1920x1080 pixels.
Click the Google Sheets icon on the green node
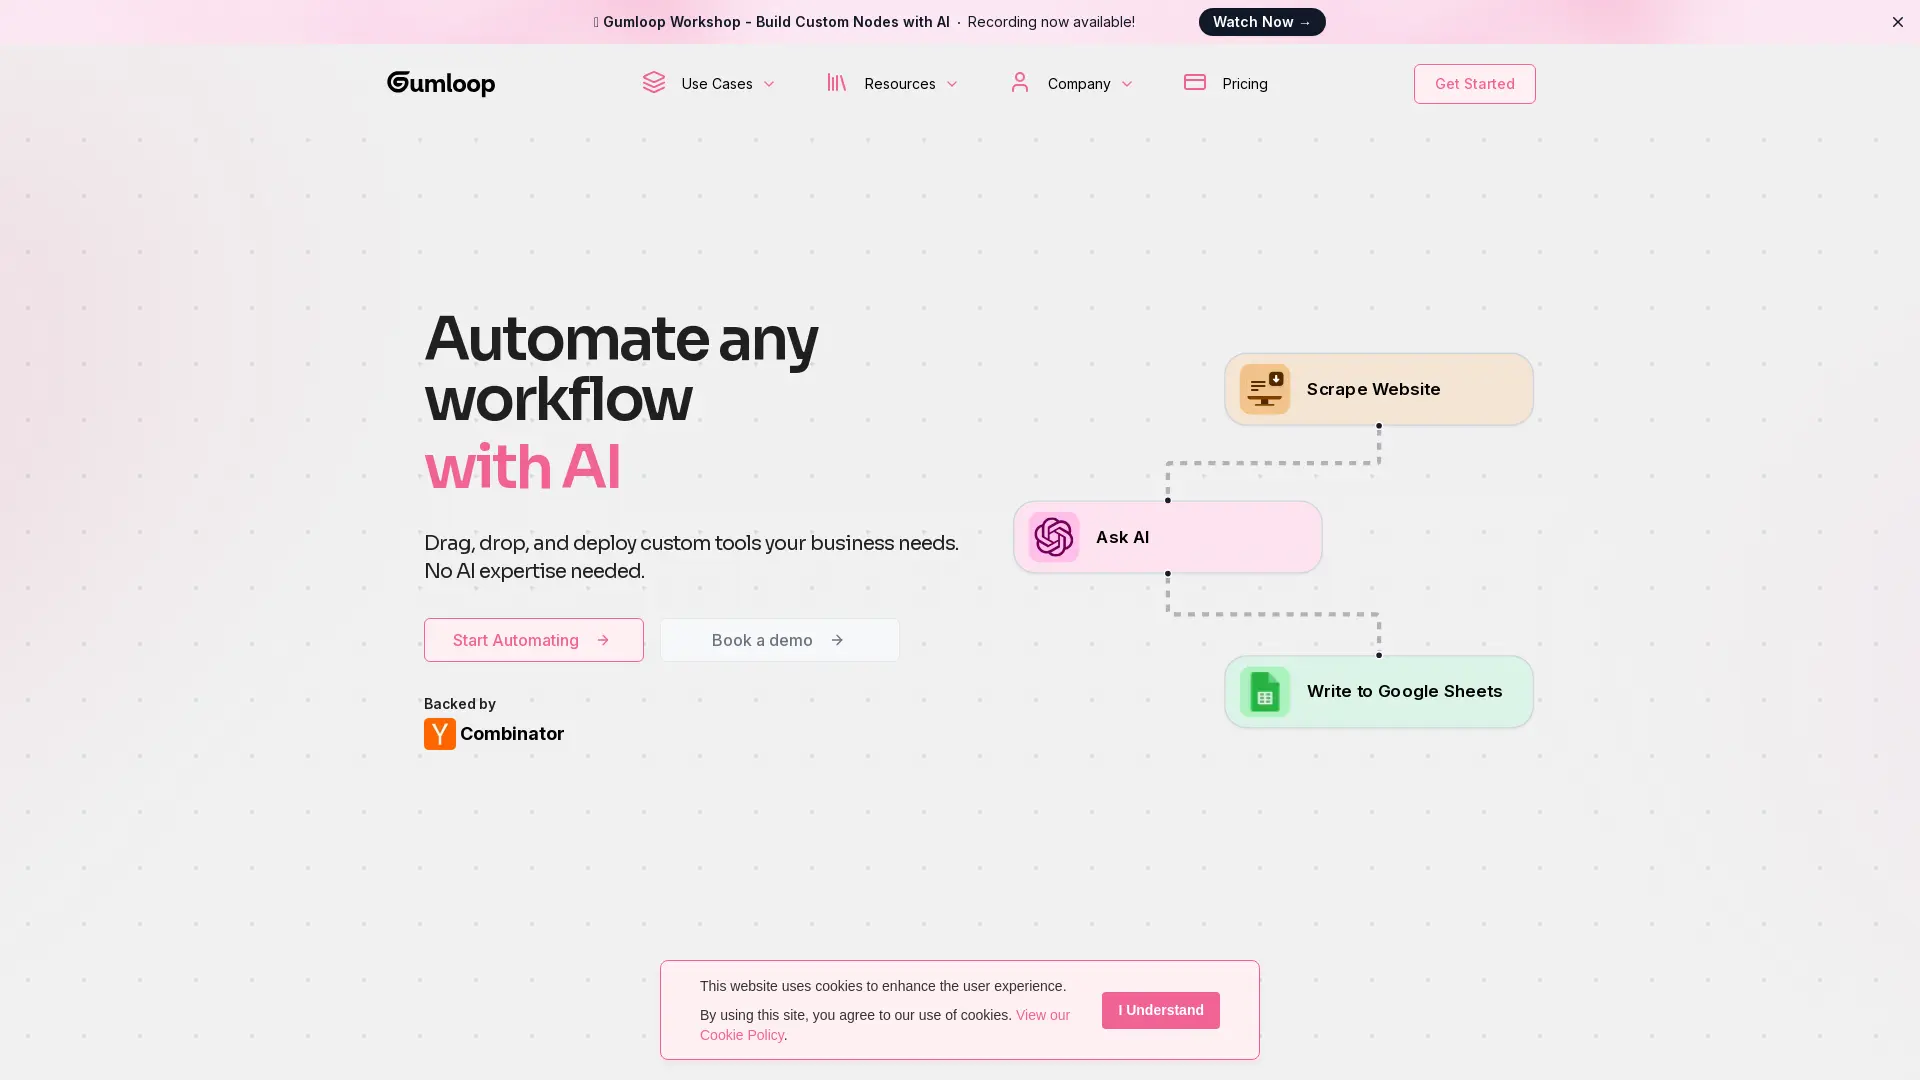coord(1264,691)
